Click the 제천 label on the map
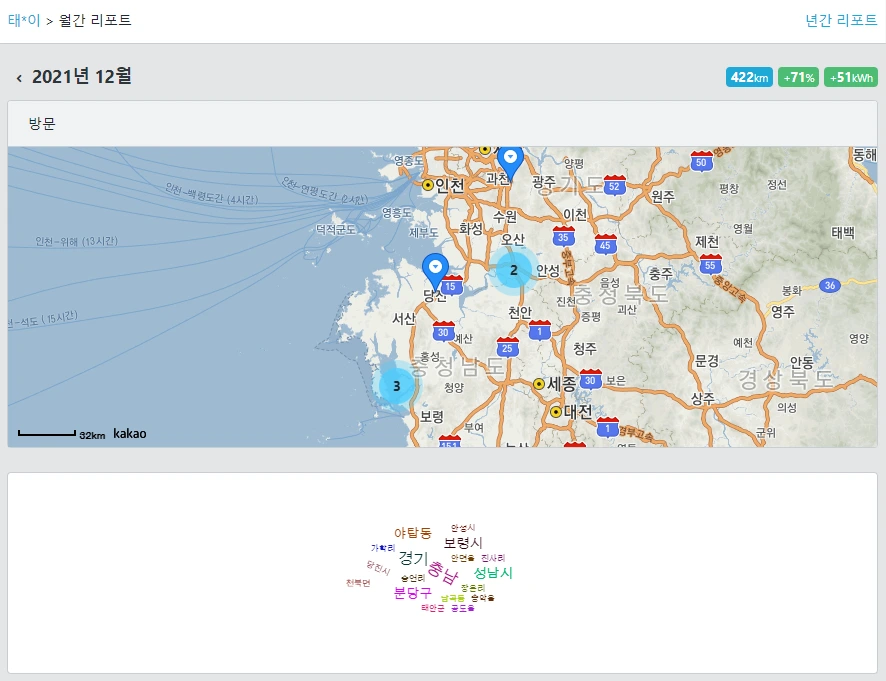This screenshot has height=681, width=886. [x=707, y=242]
